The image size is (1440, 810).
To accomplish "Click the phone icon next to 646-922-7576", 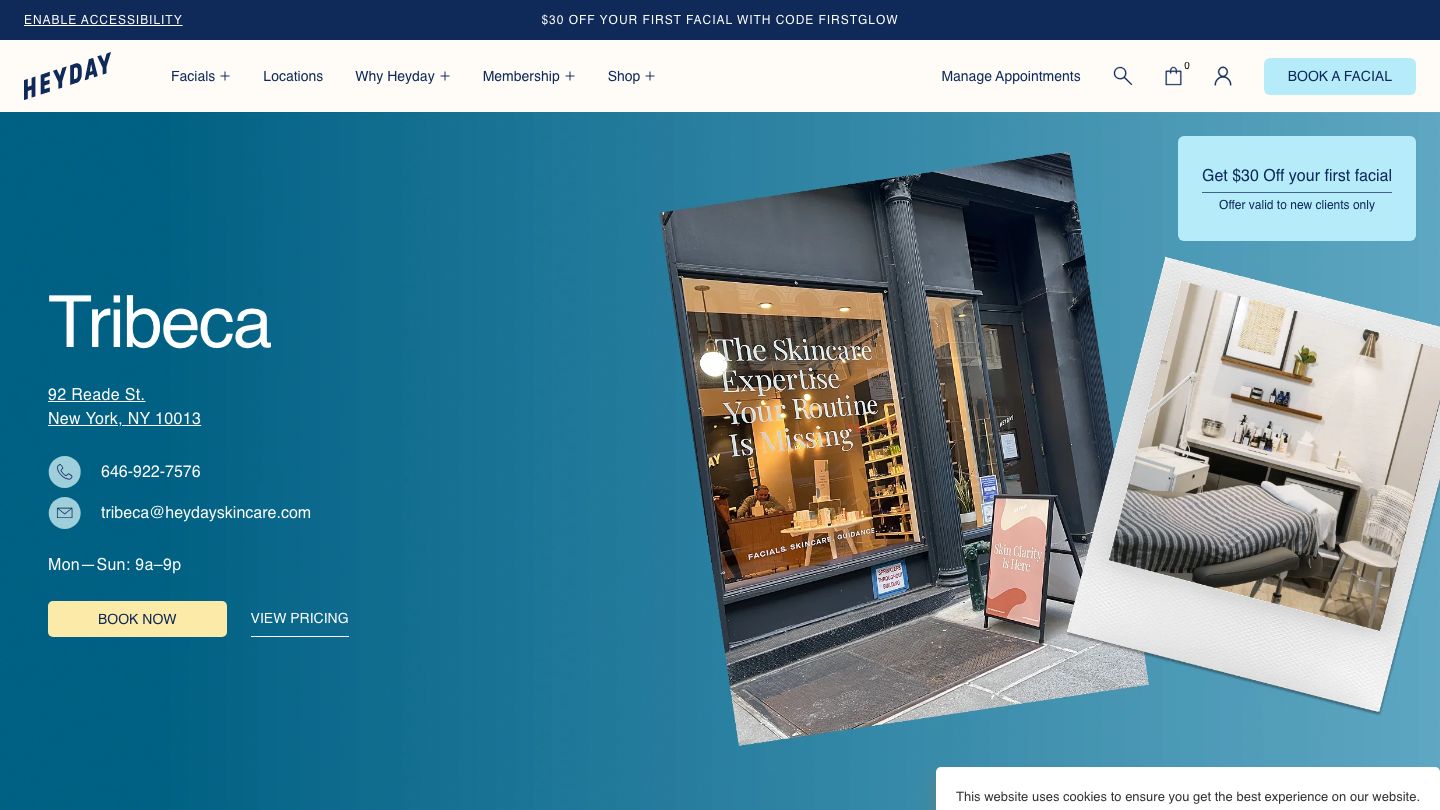I will pos(64,471).
